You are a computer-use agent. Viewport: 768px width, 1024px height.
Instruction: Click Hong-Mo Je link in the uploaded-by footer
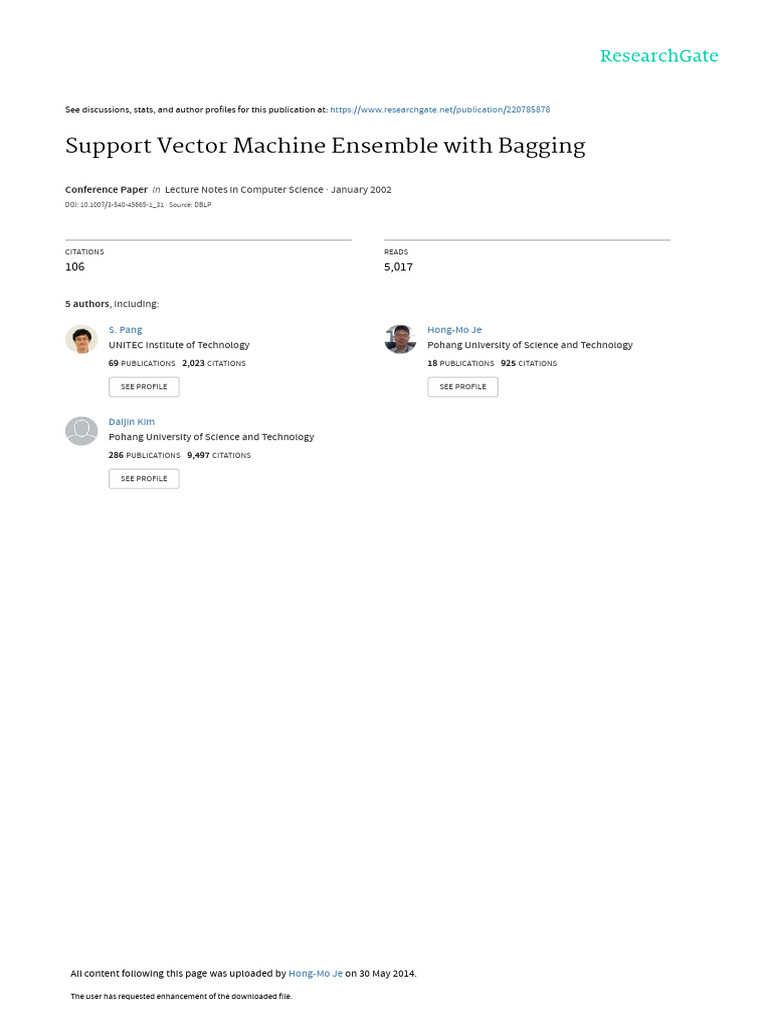[x=315, y=973]
